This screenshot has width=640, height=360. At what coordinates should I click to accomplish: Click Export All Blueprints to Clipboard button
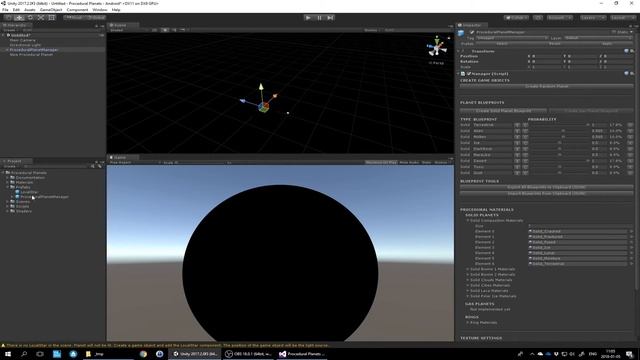[x=547, y=187]
